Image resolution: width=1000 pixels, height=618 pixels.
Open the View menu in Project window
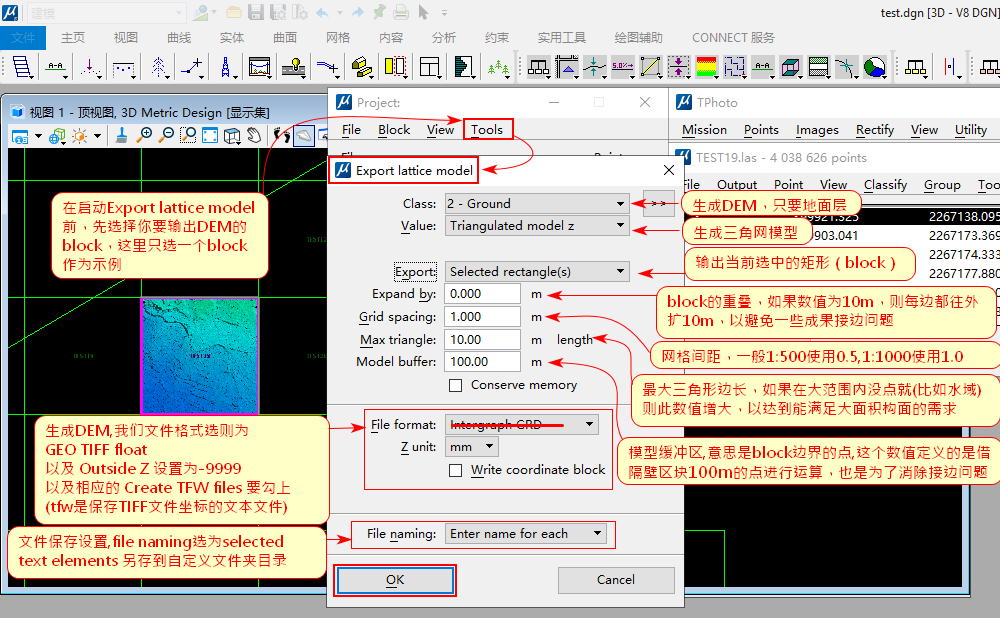pos(440,129)
